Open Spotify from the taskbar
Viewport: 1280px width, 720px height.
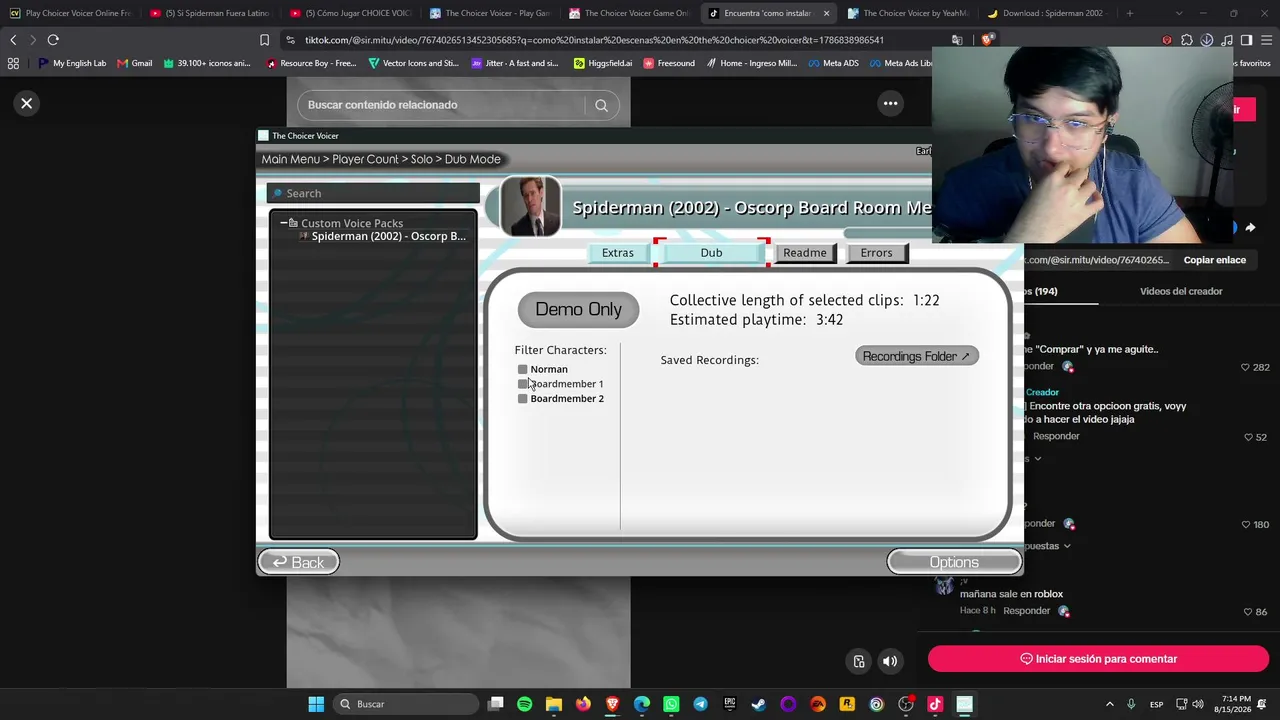pos(525,704)
